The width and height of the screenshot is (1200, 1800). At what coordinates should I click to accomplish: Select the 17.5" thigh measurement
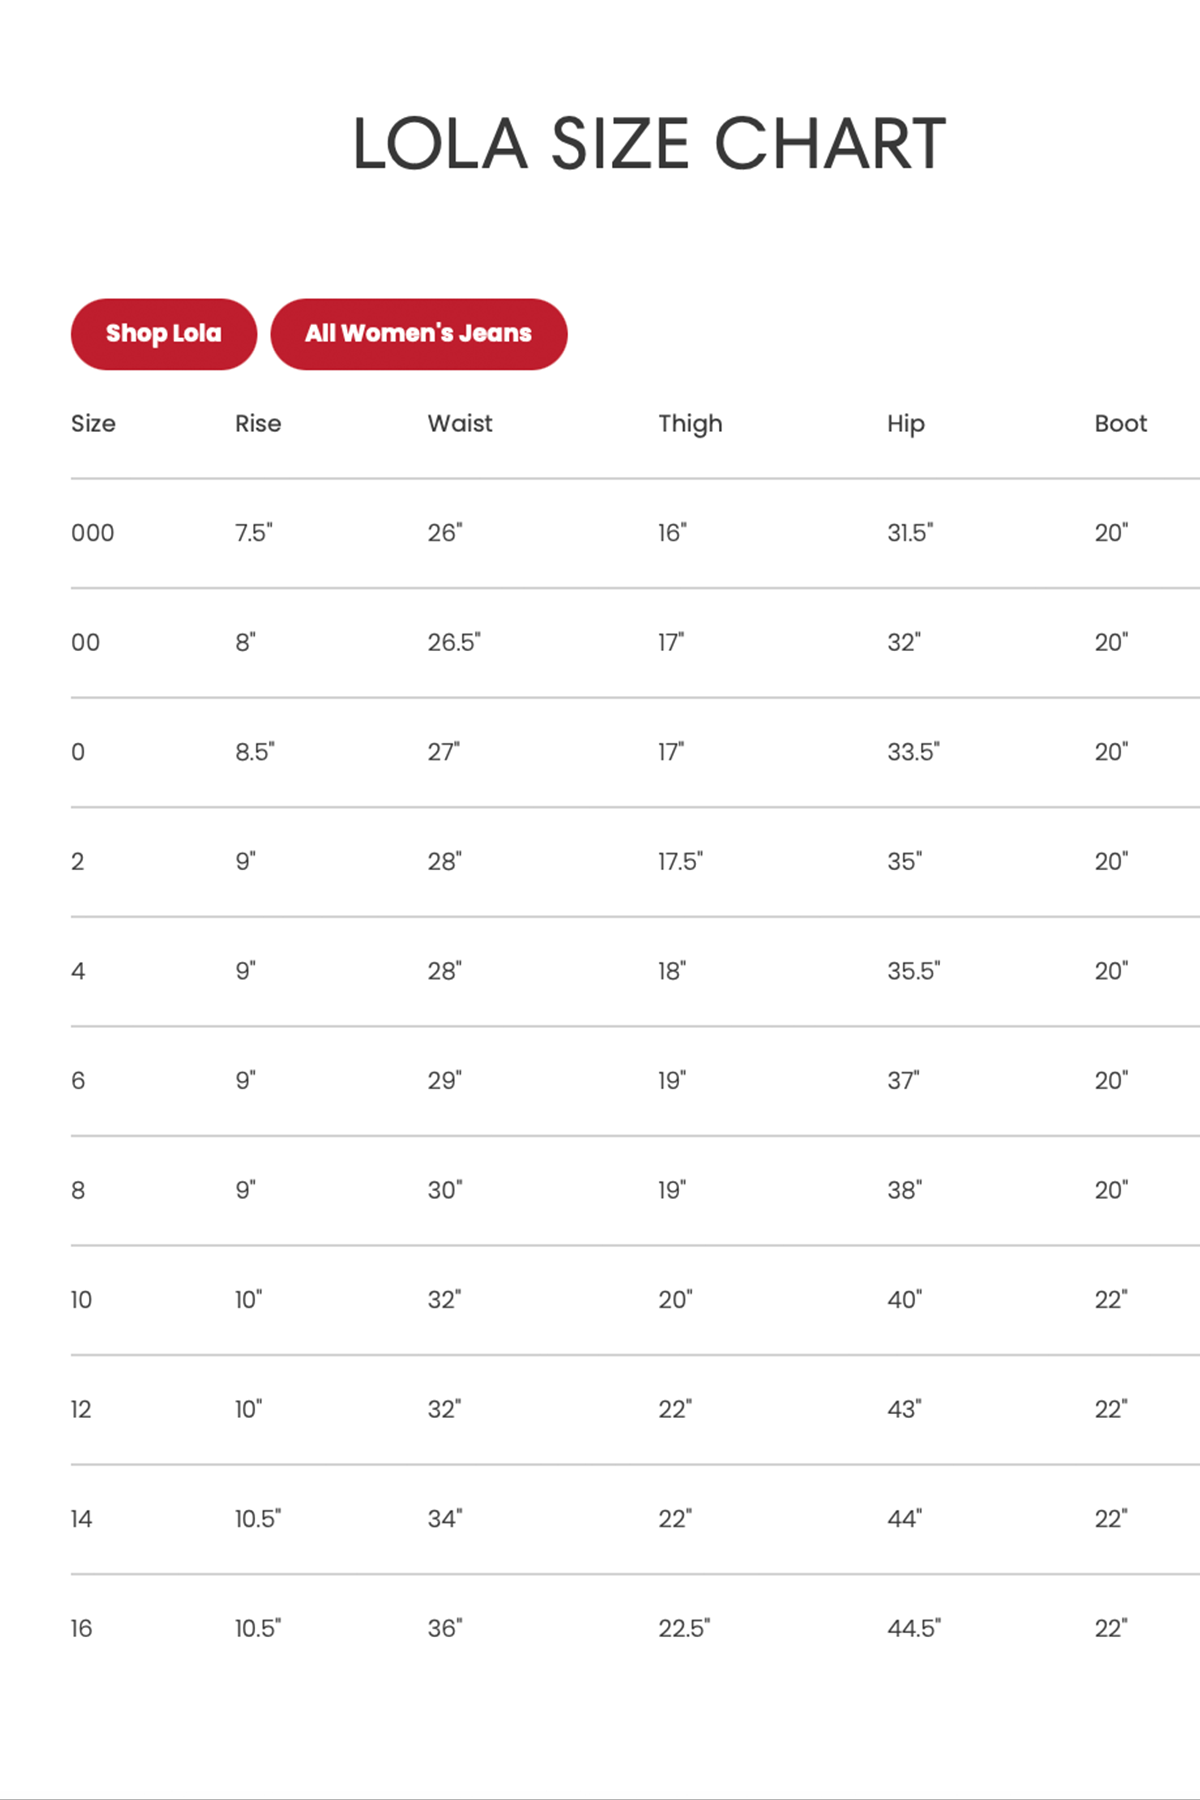coord(680,862)
